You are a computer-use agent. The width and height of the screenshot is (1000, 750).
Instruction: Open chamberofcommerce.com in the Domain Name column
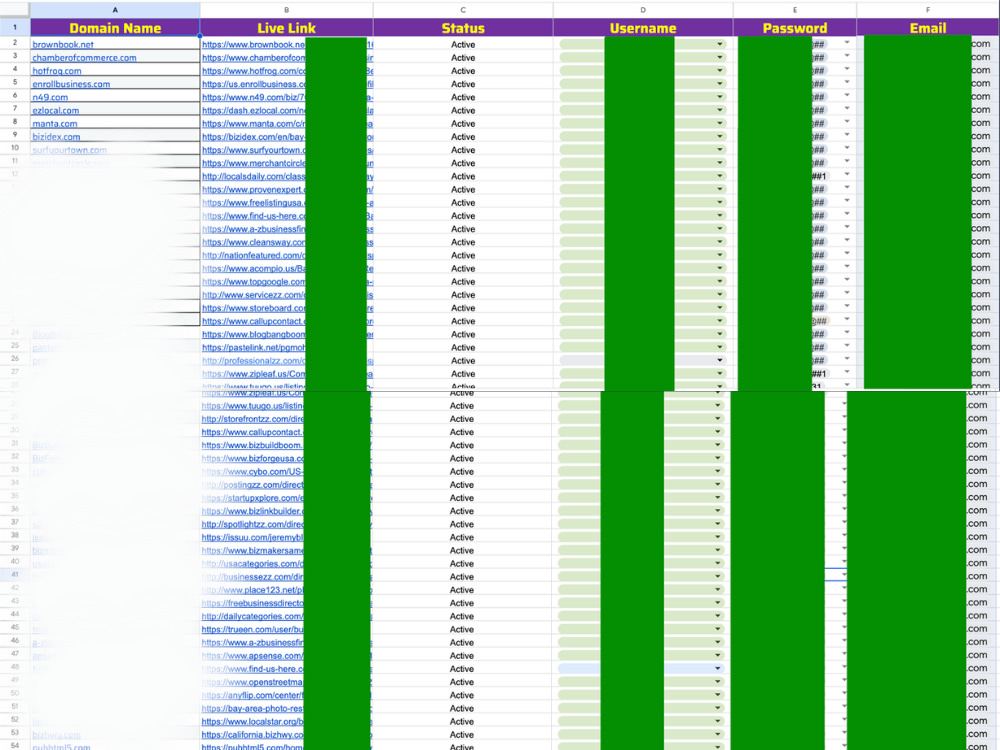[84, 57]
